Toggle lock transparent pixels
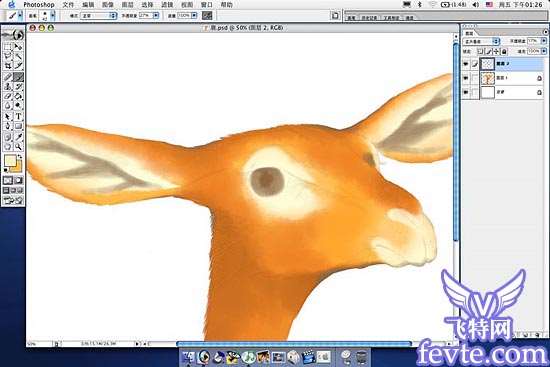 (x=481, y=51)
